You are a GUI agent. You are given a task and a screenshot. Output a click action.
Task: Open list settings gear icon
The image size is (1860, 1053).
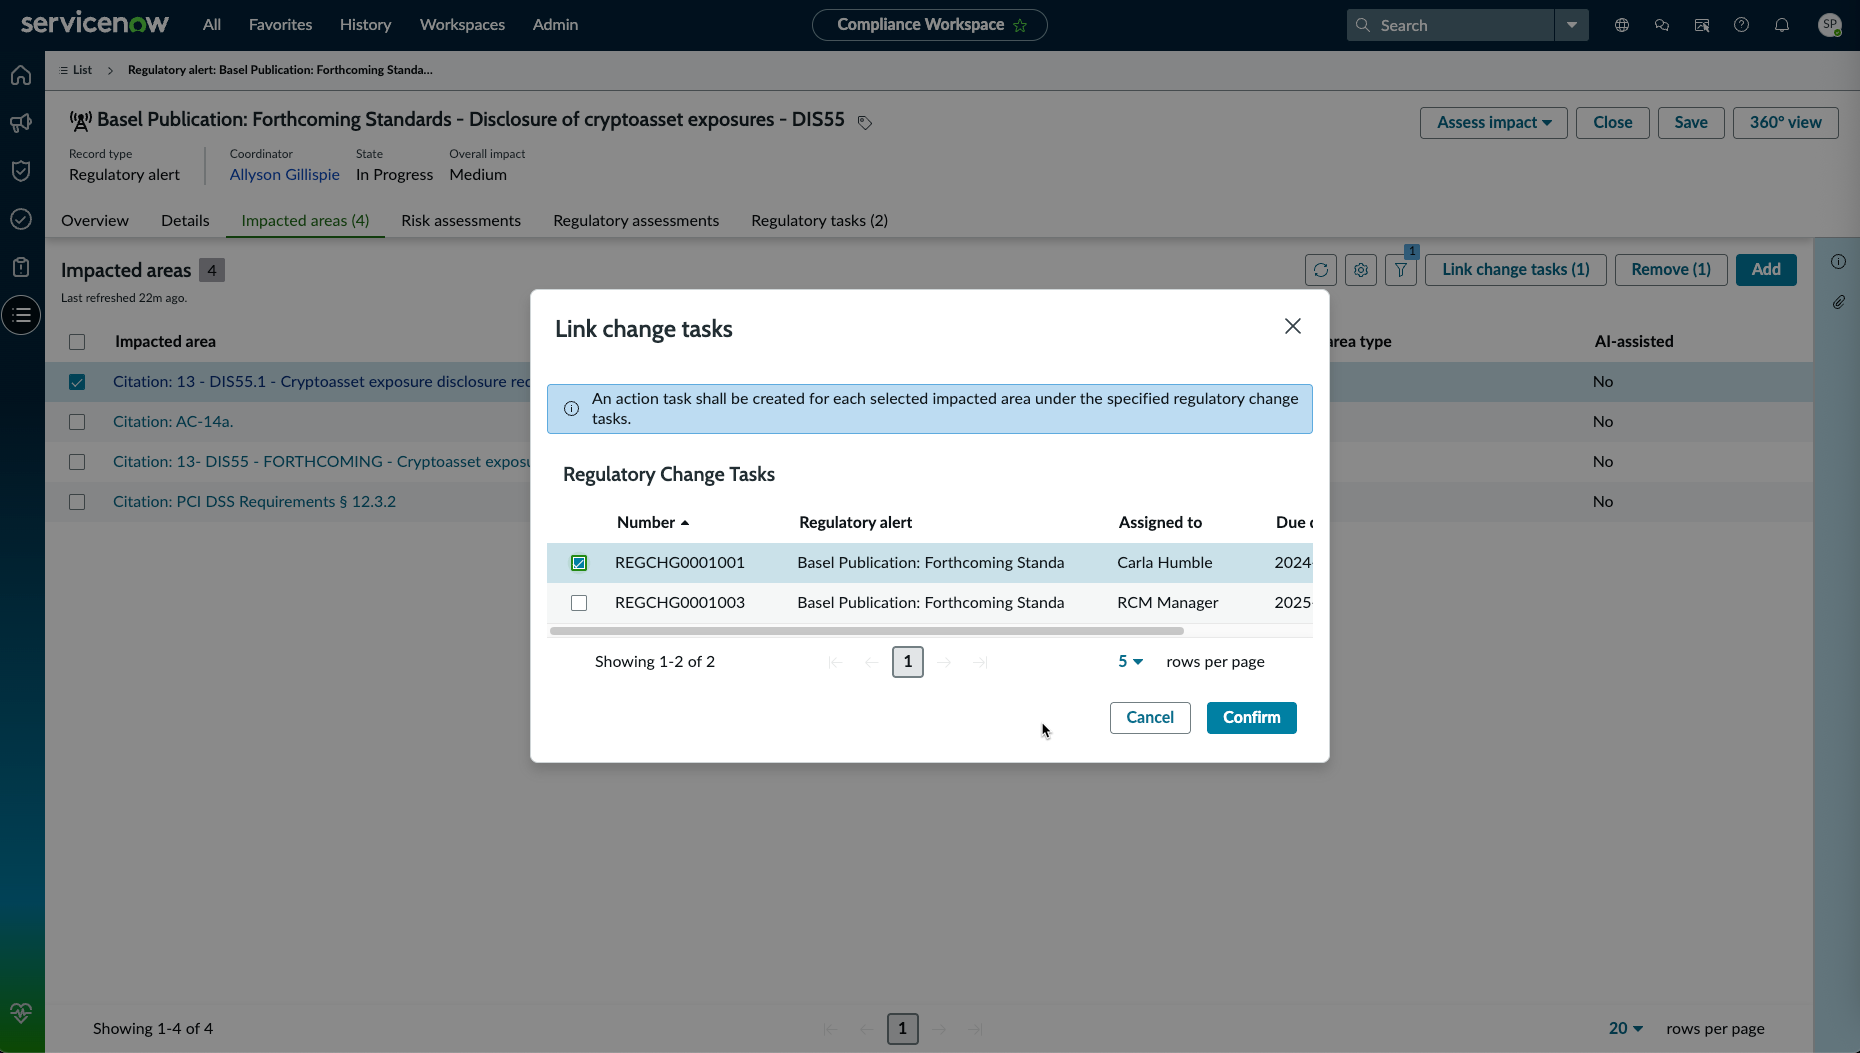tap(1361, 270)
